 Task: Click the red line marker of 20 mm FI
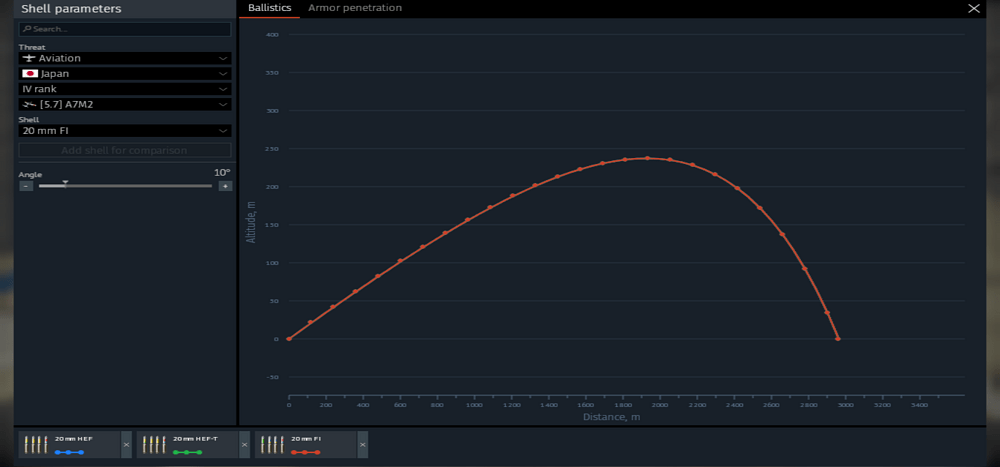pos(305,452)
